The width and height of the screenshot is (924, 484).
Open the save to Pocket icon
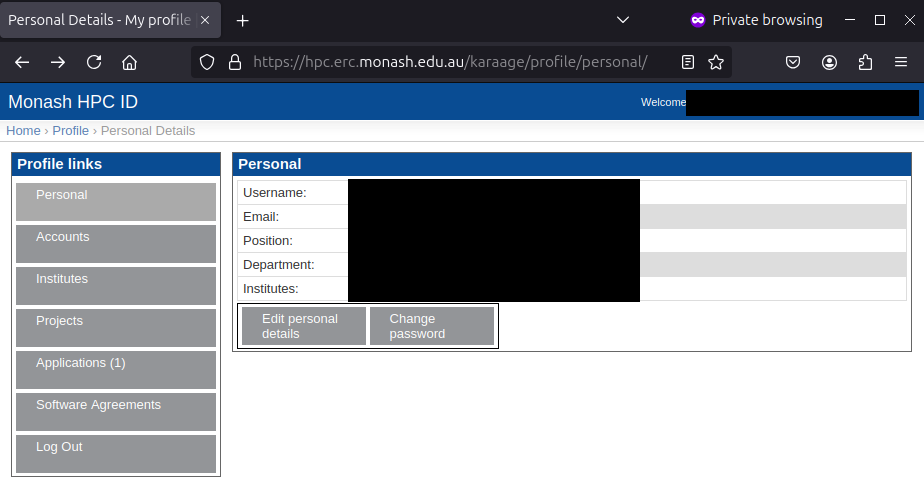[x=793, y=62]
